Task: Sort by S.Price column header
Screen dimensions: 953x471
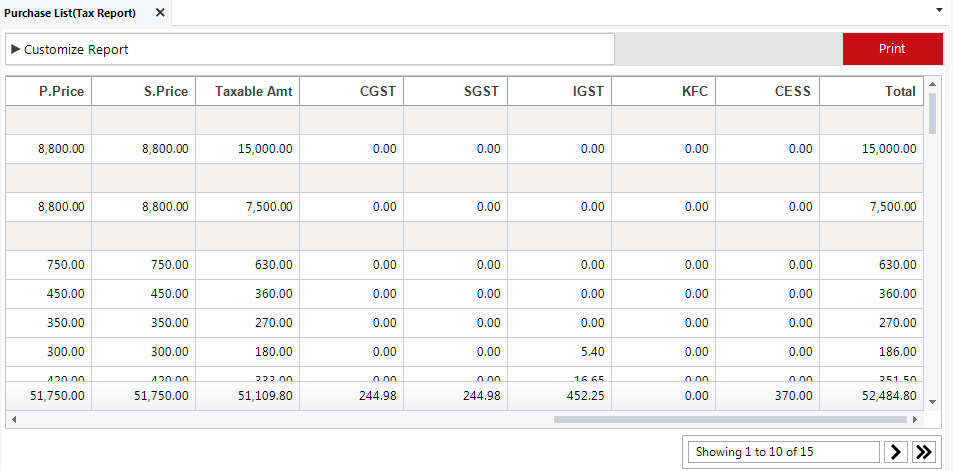Action: click(x=143, y=91)
